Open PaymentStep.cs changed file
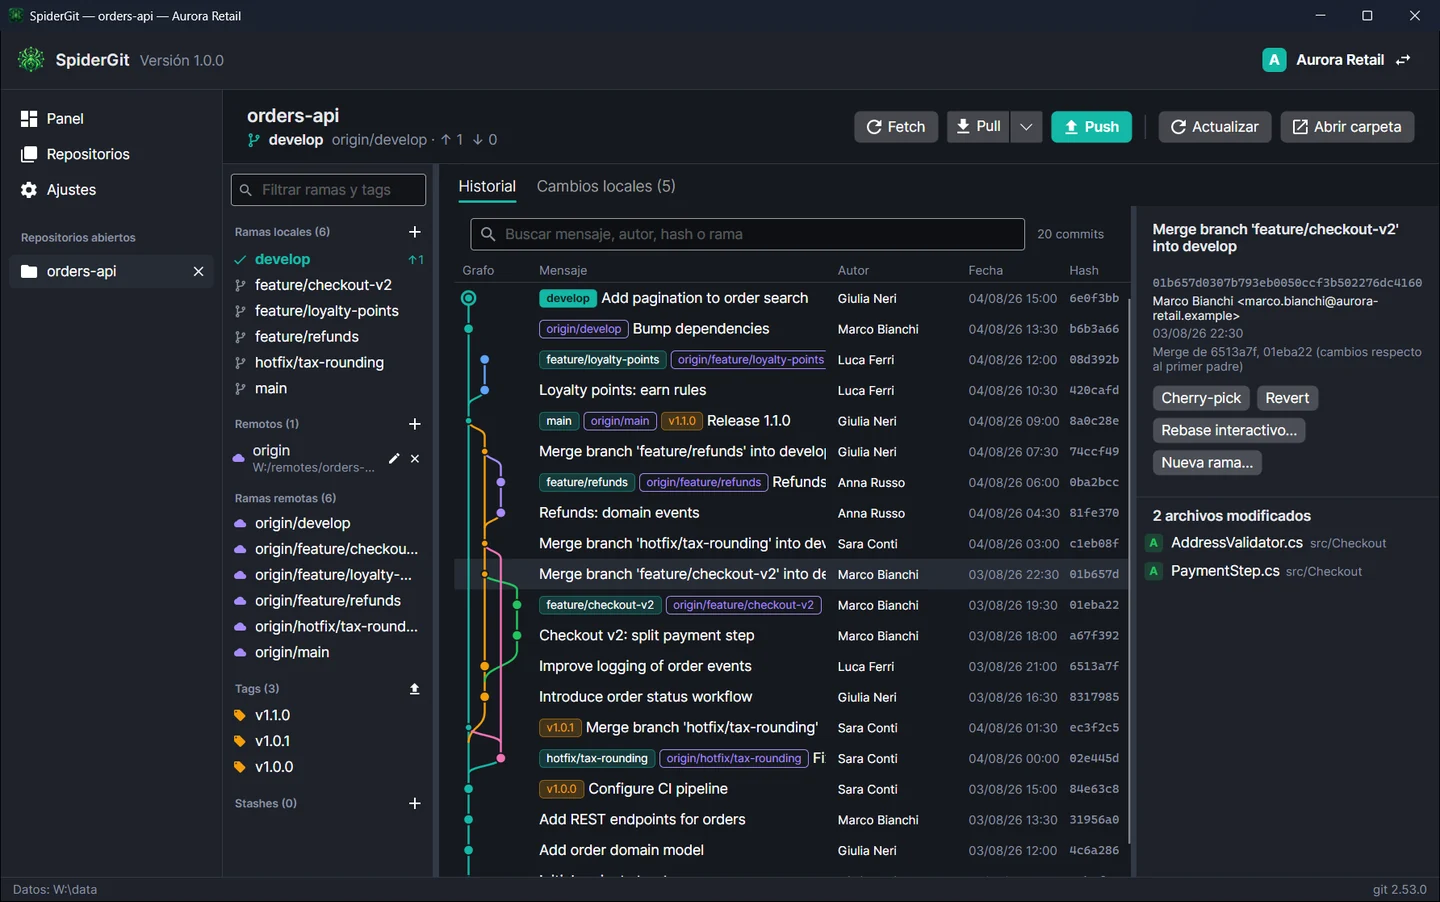Image resolution: width=1440 pixels, height=902 pixels. click(x=1285, y=571)
